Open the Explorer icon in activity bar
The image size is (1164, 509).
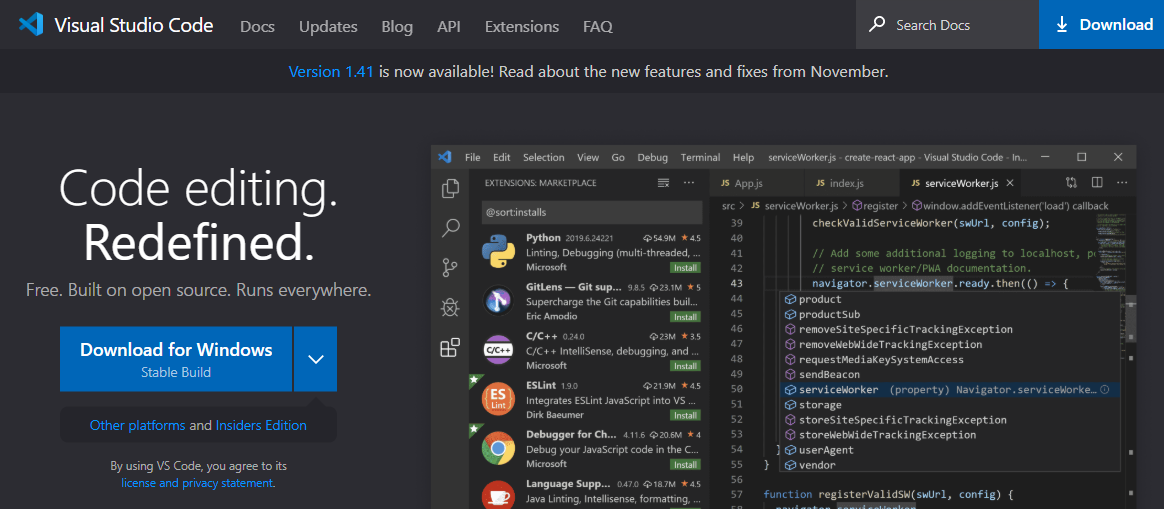tap(450, 188)
